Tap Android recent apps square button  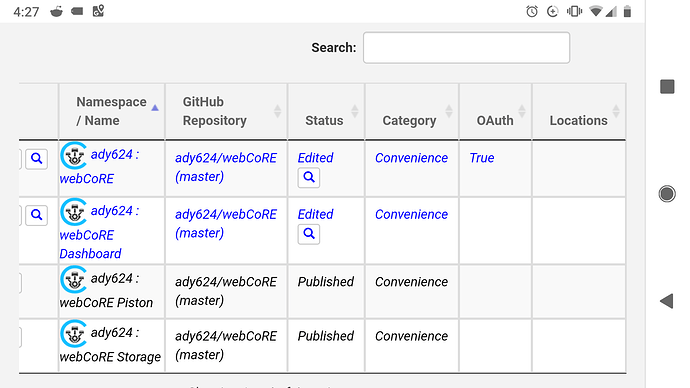pos(667,87)
